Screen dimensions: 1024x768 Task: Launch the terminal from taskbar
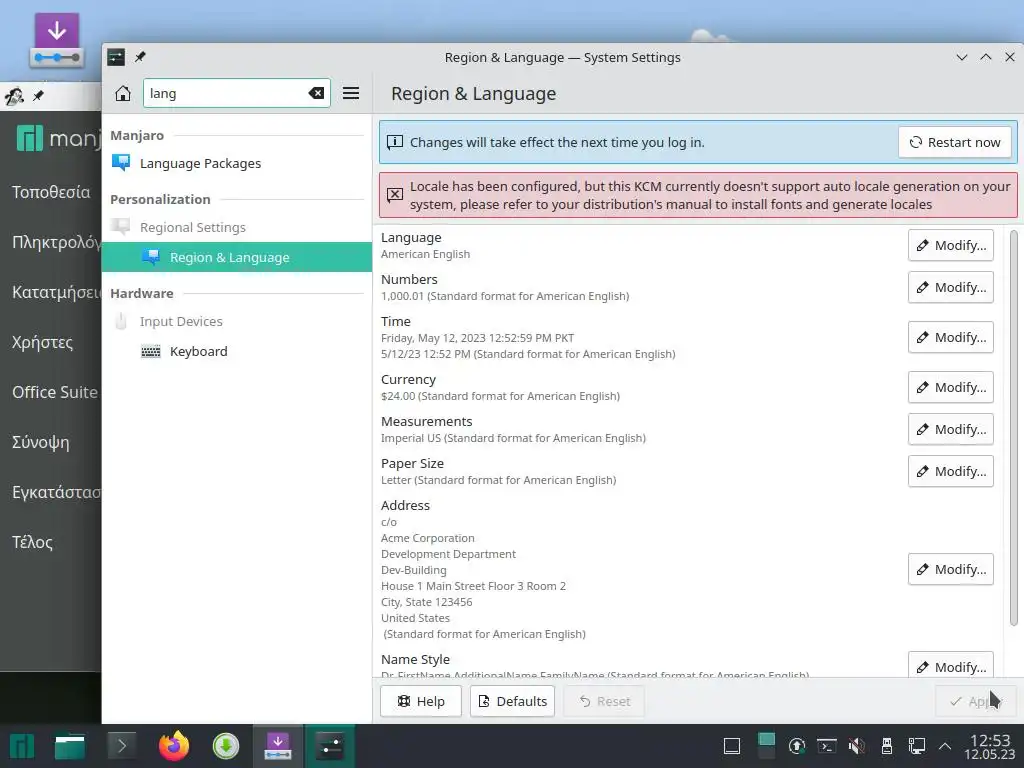click(121, 746)
